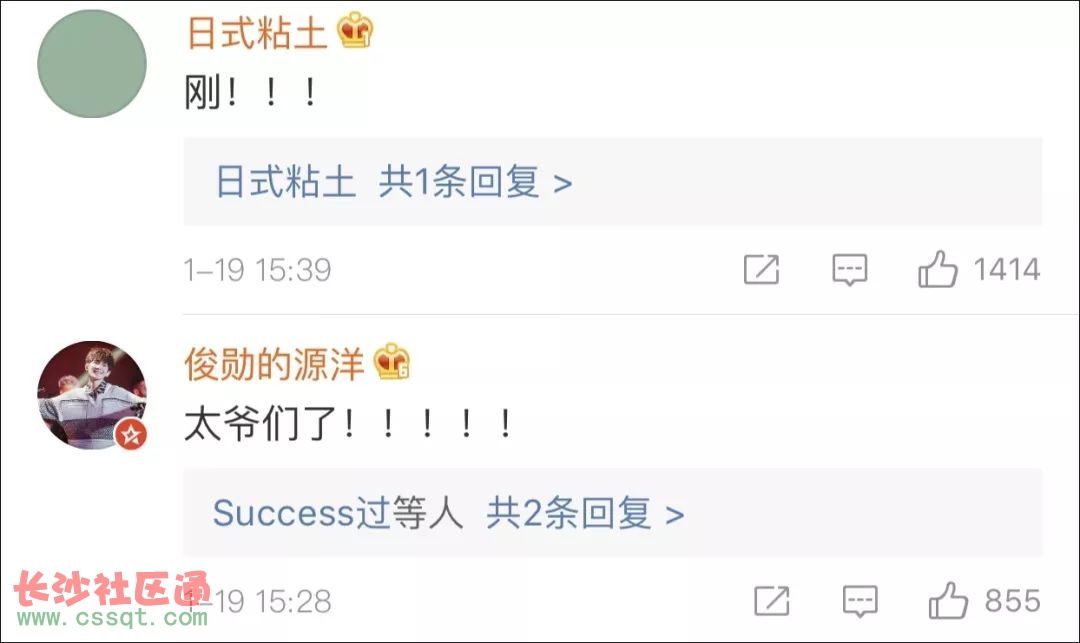Click the crown badge next to 日式粘土

[x=355, y=30]
